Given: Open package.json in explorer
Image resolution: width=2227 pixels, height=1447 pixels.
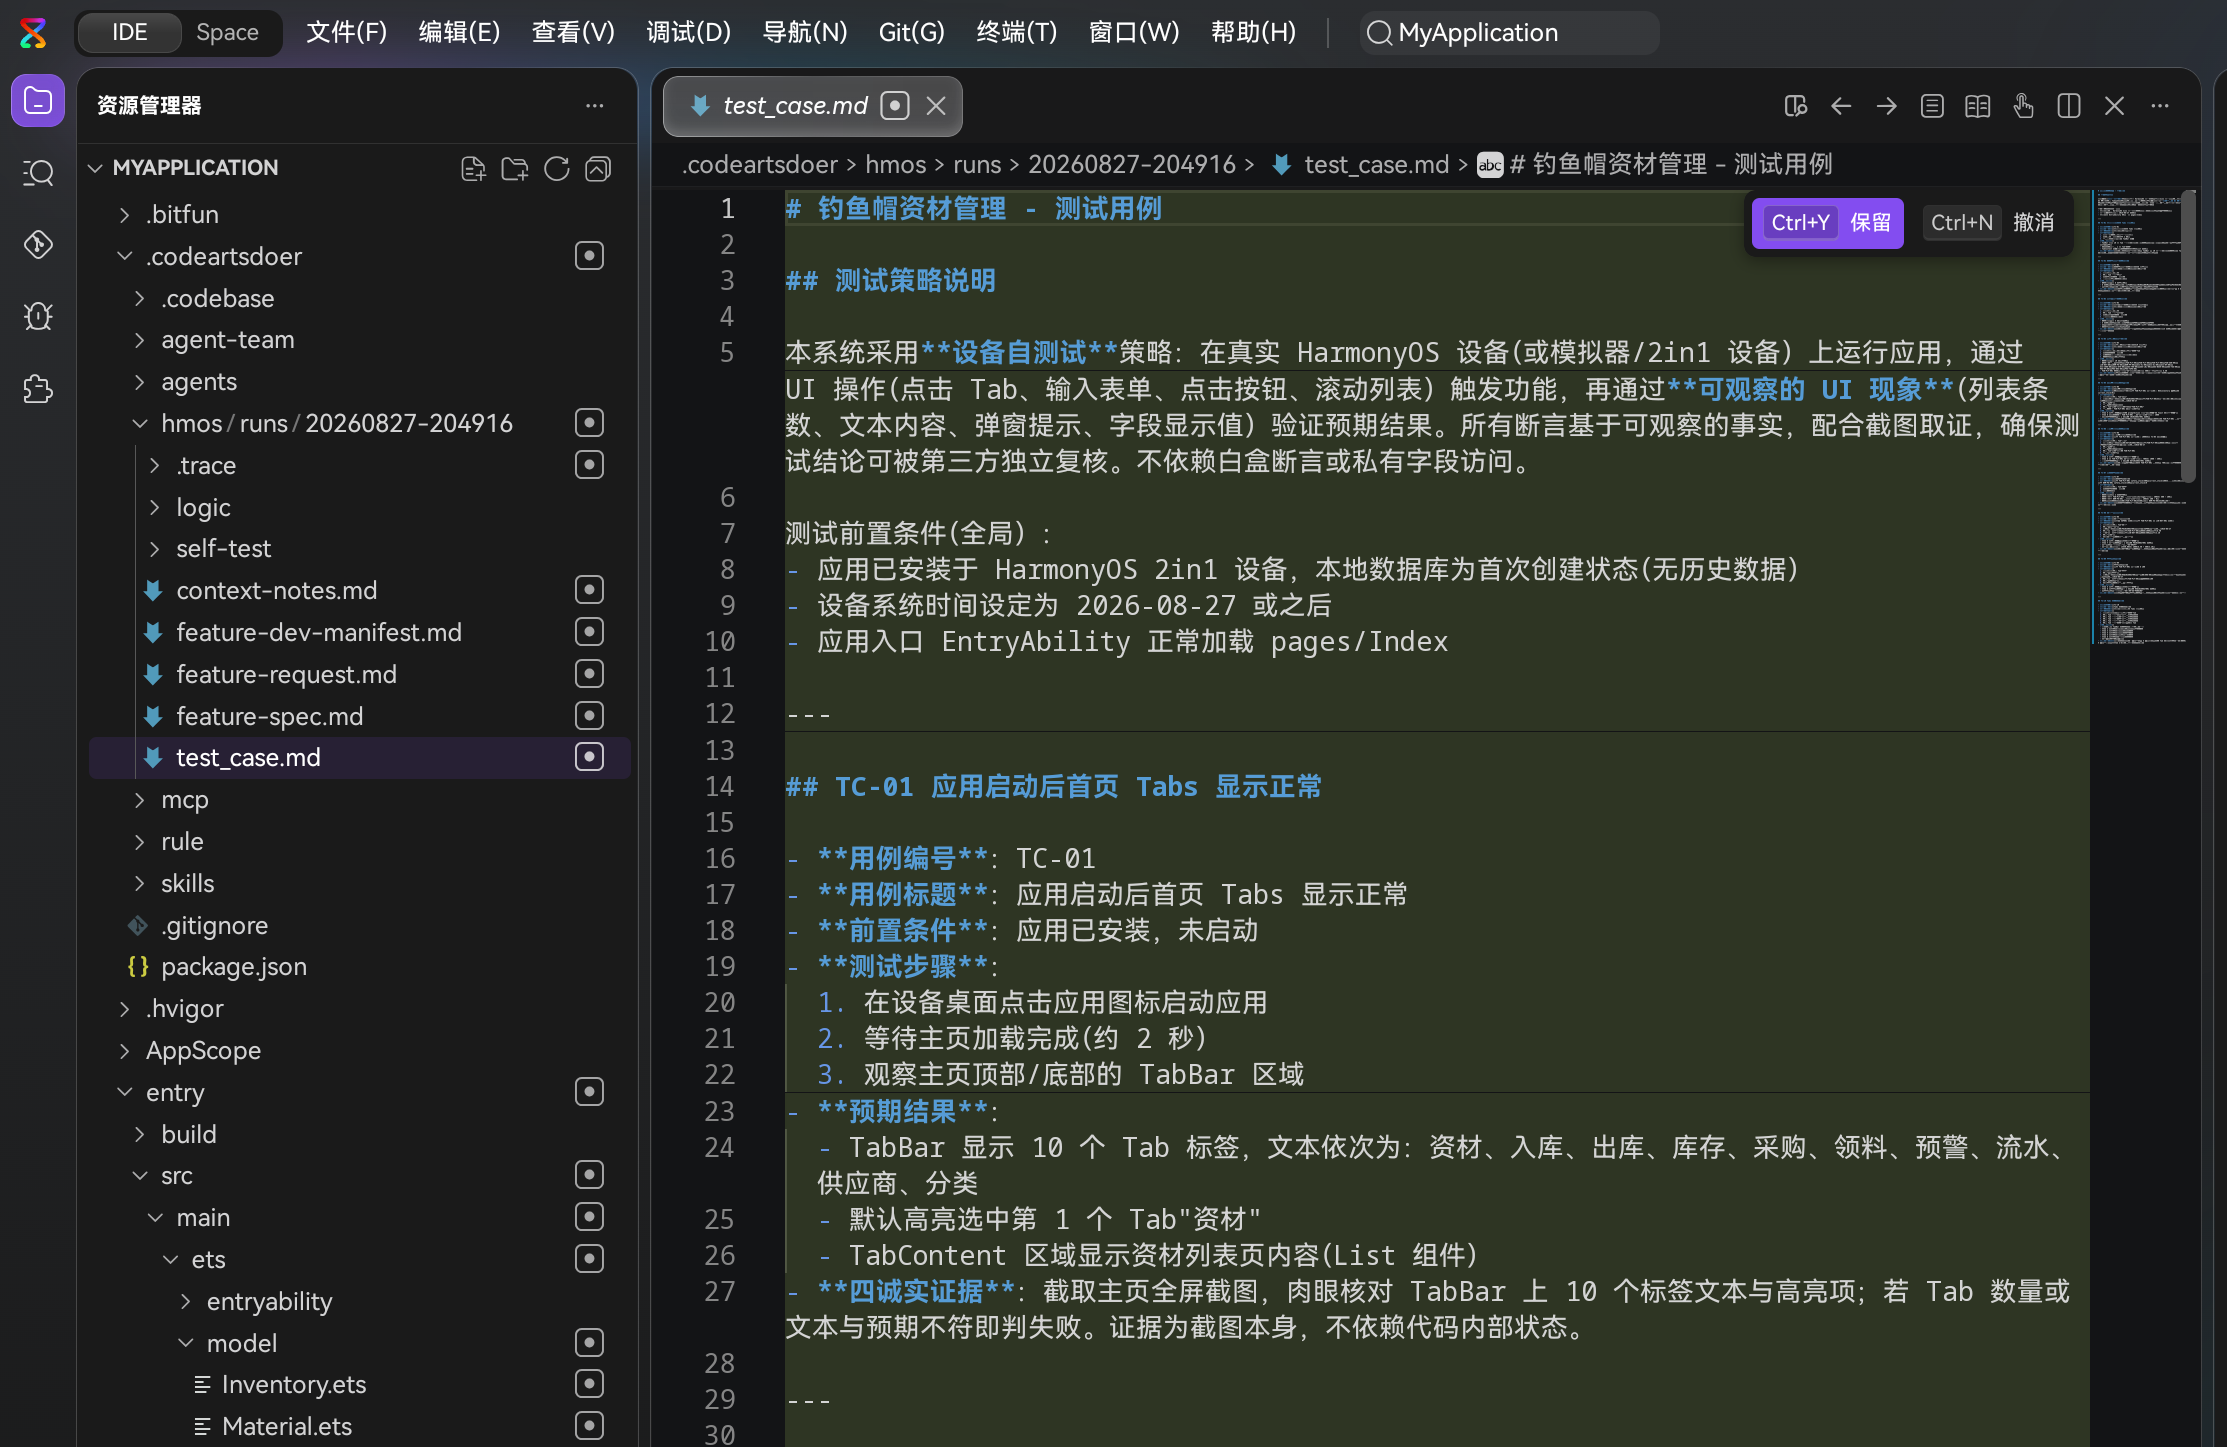Looking at the screenshot, I should [x=233, y=967].
